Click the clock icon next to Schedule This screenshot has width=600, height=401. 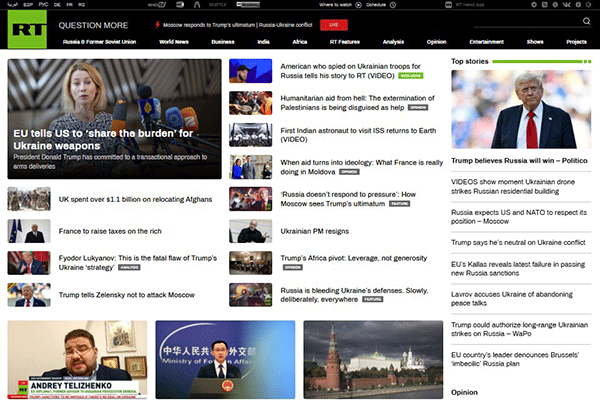[x=393, y=5]
